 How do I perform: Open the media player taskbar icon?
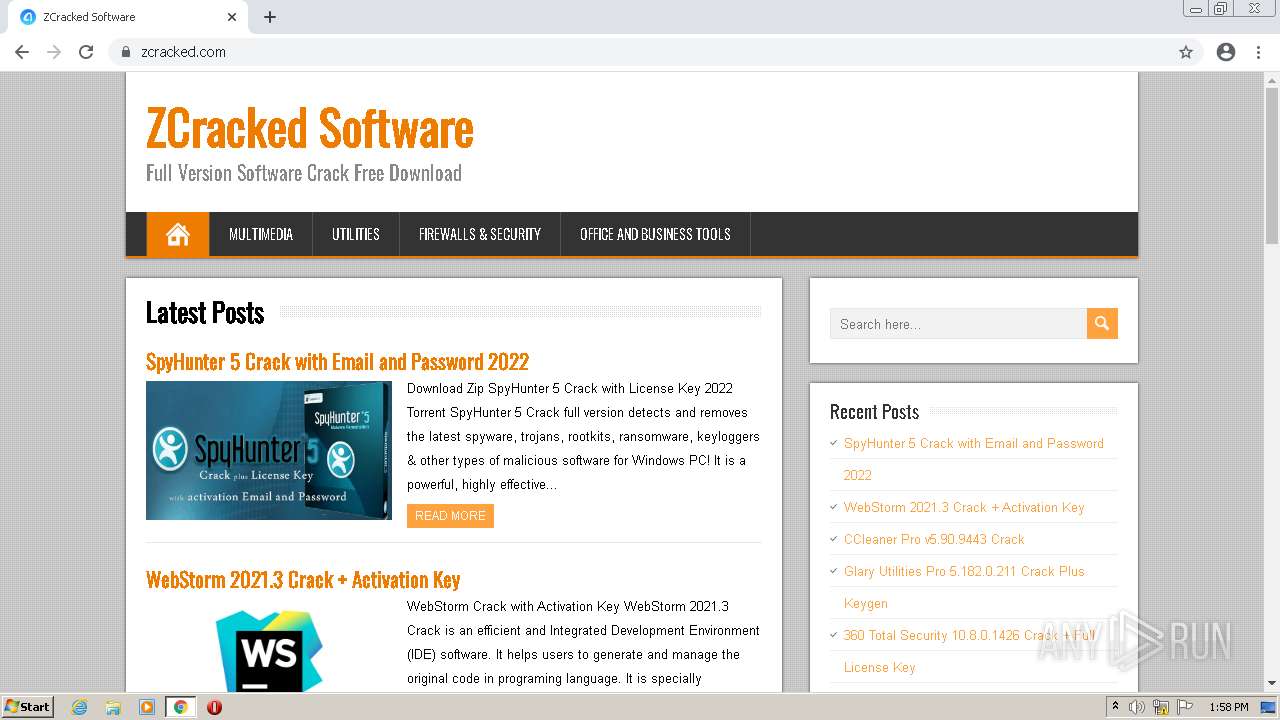147,707
